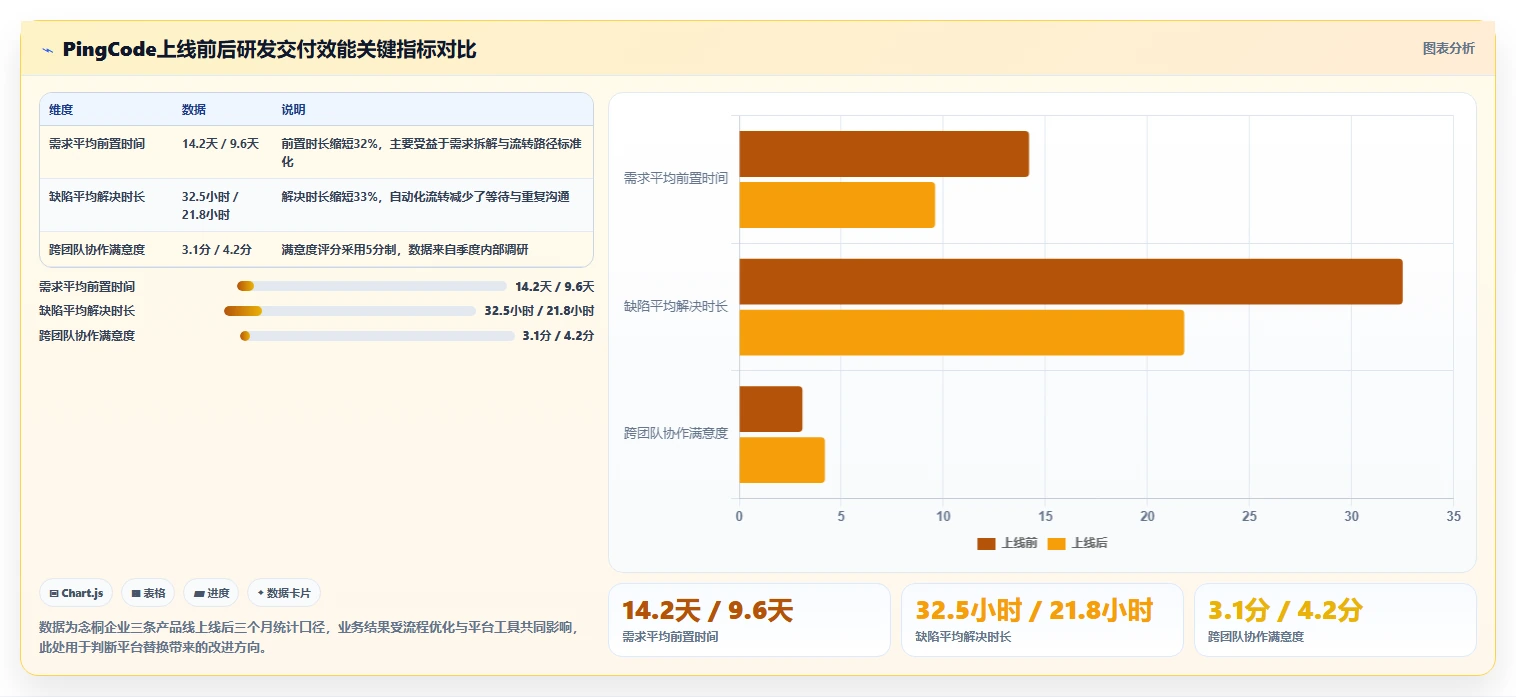Open the 14.2天 / 9.6天 data card
The height and width of the screenshot is (697, 1516).
tap(749, 620)
